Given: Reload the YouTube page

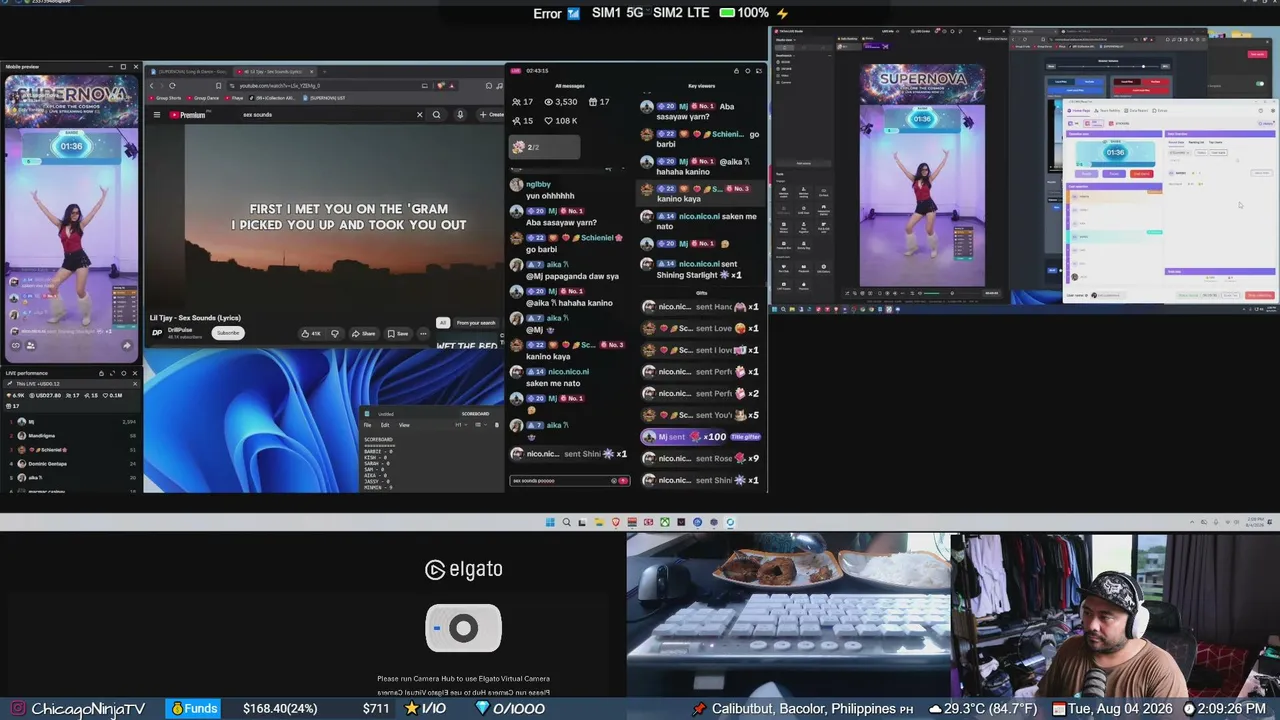Looking at the screenshot, I should pos(172,86).
